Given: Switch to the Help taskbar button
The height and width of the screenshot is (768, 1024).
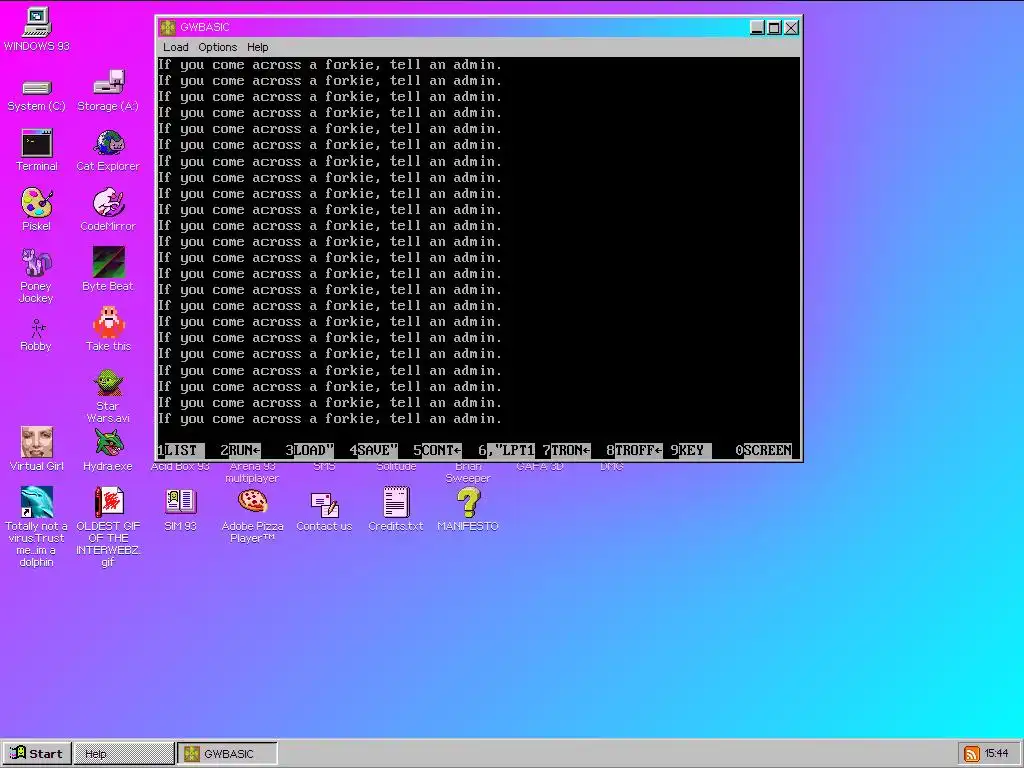Looking at the screenshot, I should 124,754.
